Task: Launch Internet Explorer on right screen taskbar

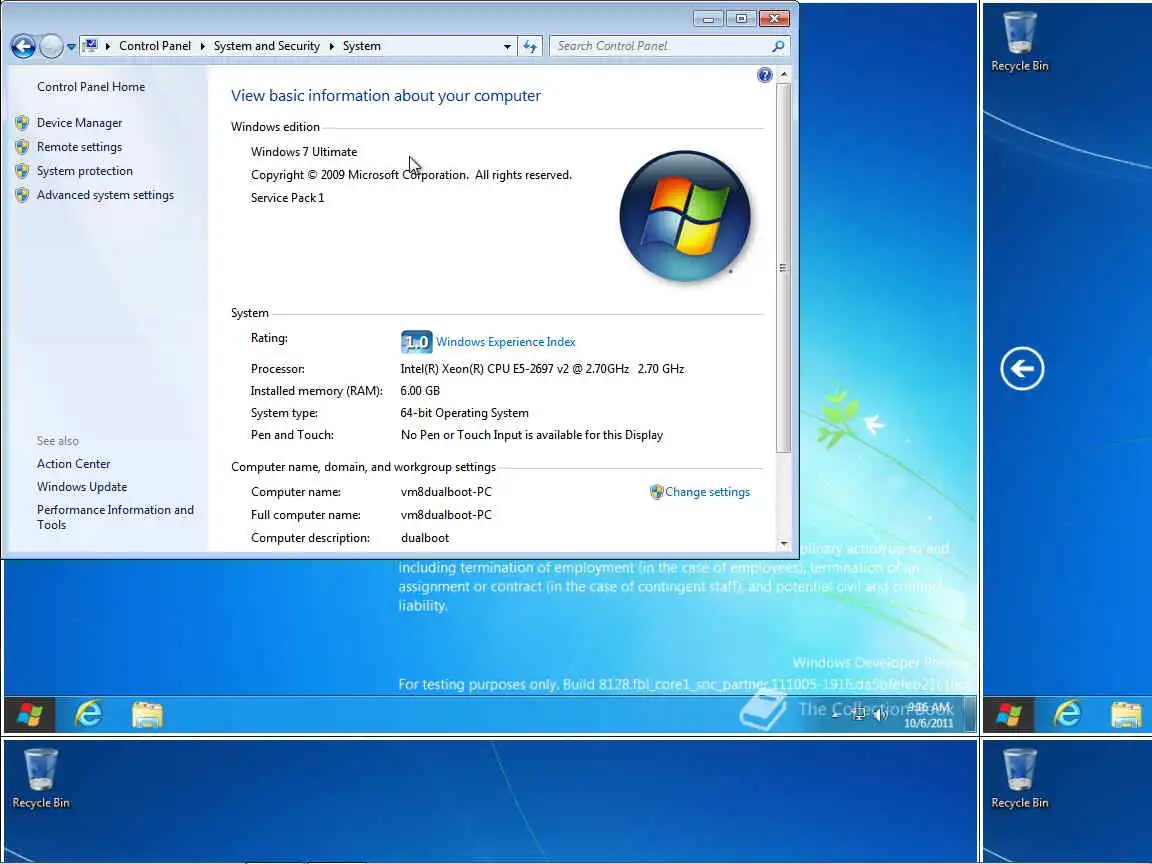Action: [x=1068, y=714]
